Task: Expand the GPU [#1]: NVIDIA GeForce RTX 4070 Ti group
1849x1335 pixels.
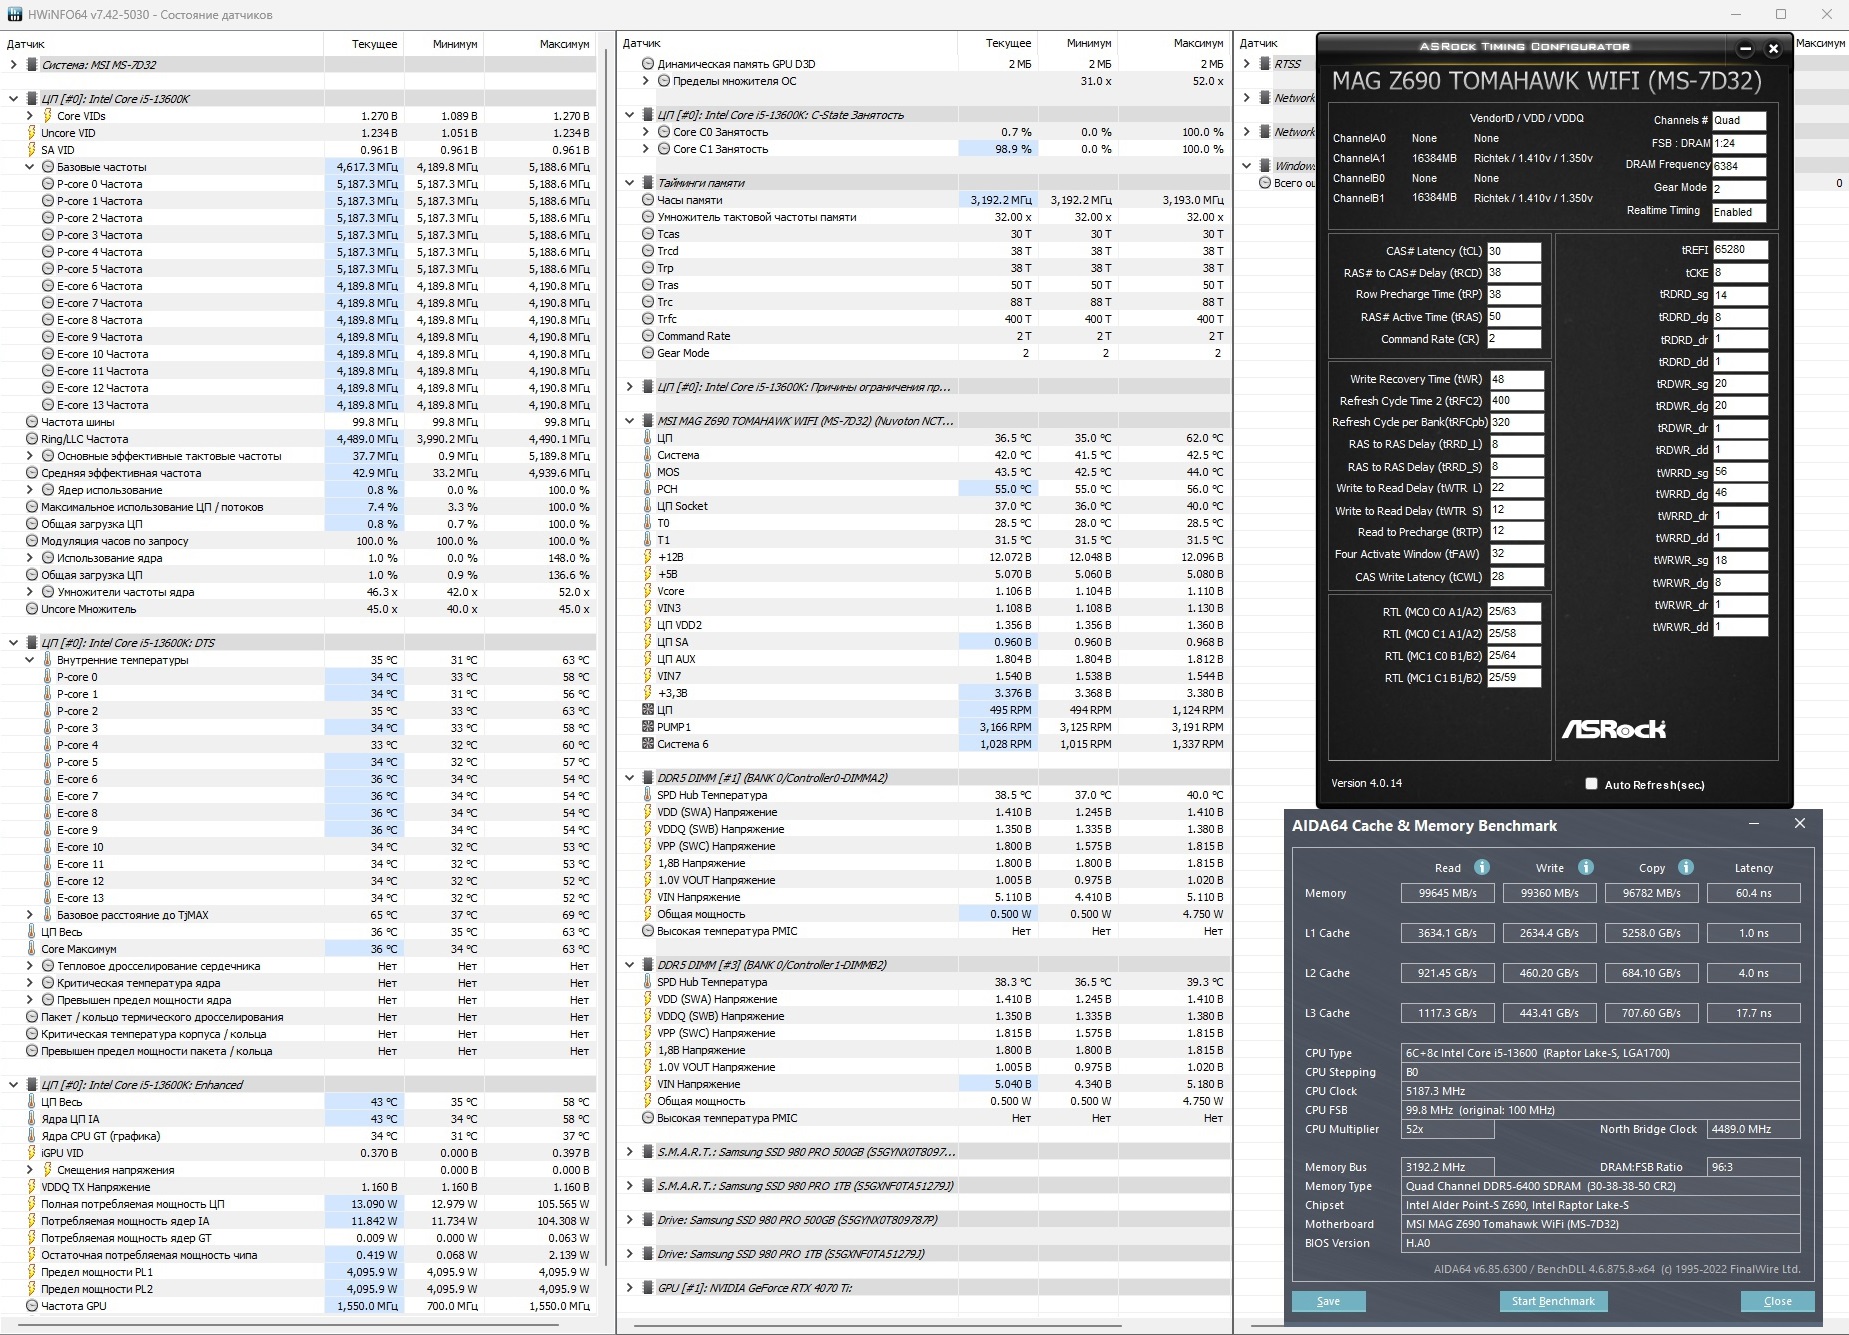Action: [629, 1288]
